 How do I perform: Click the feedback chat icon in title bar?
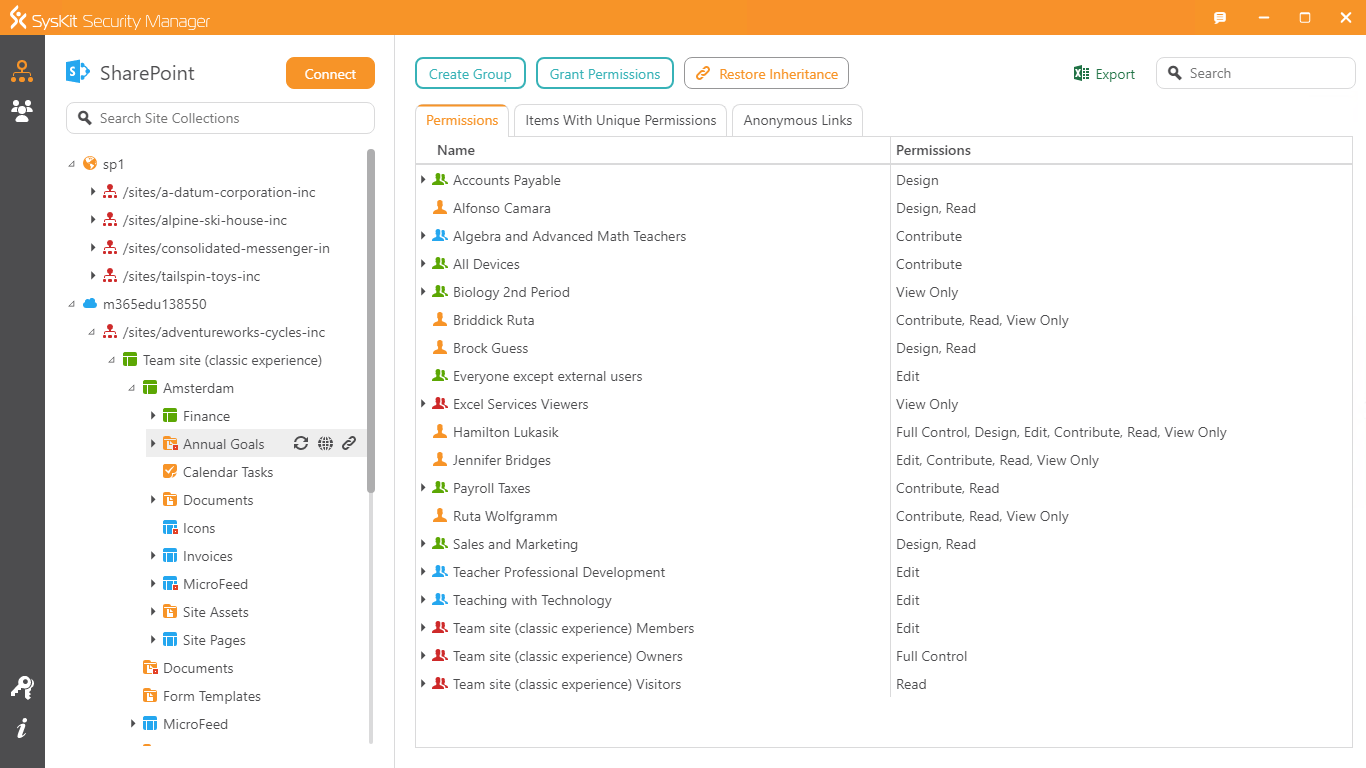(x=1220, y=18)
